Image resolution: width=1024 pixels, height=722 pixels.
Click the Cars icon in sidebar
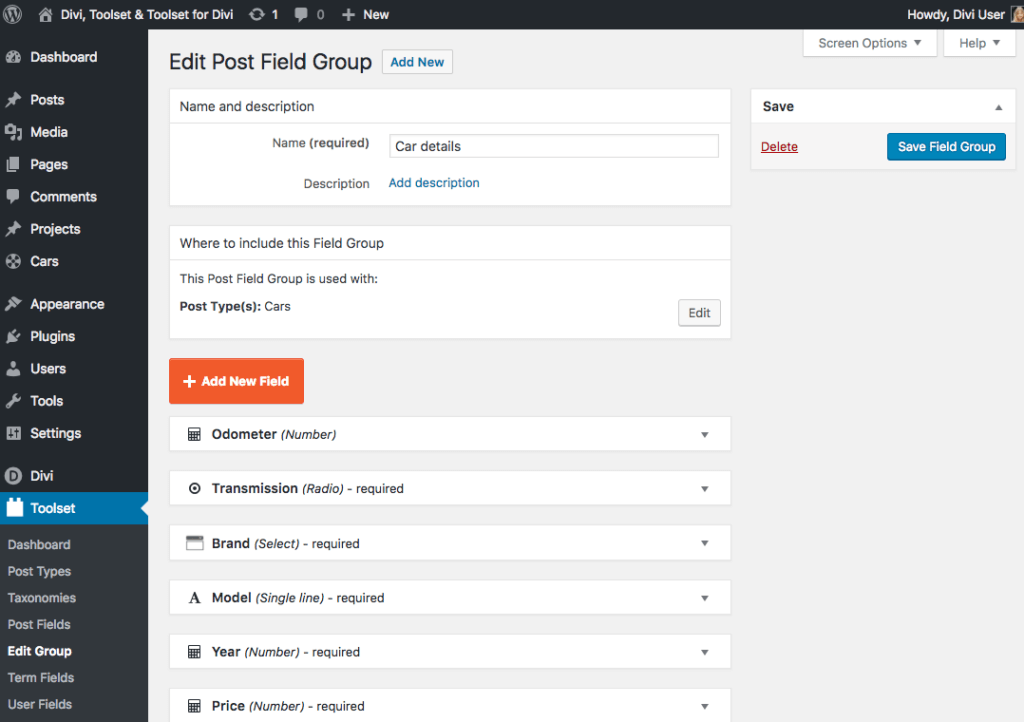pos(14,261)
